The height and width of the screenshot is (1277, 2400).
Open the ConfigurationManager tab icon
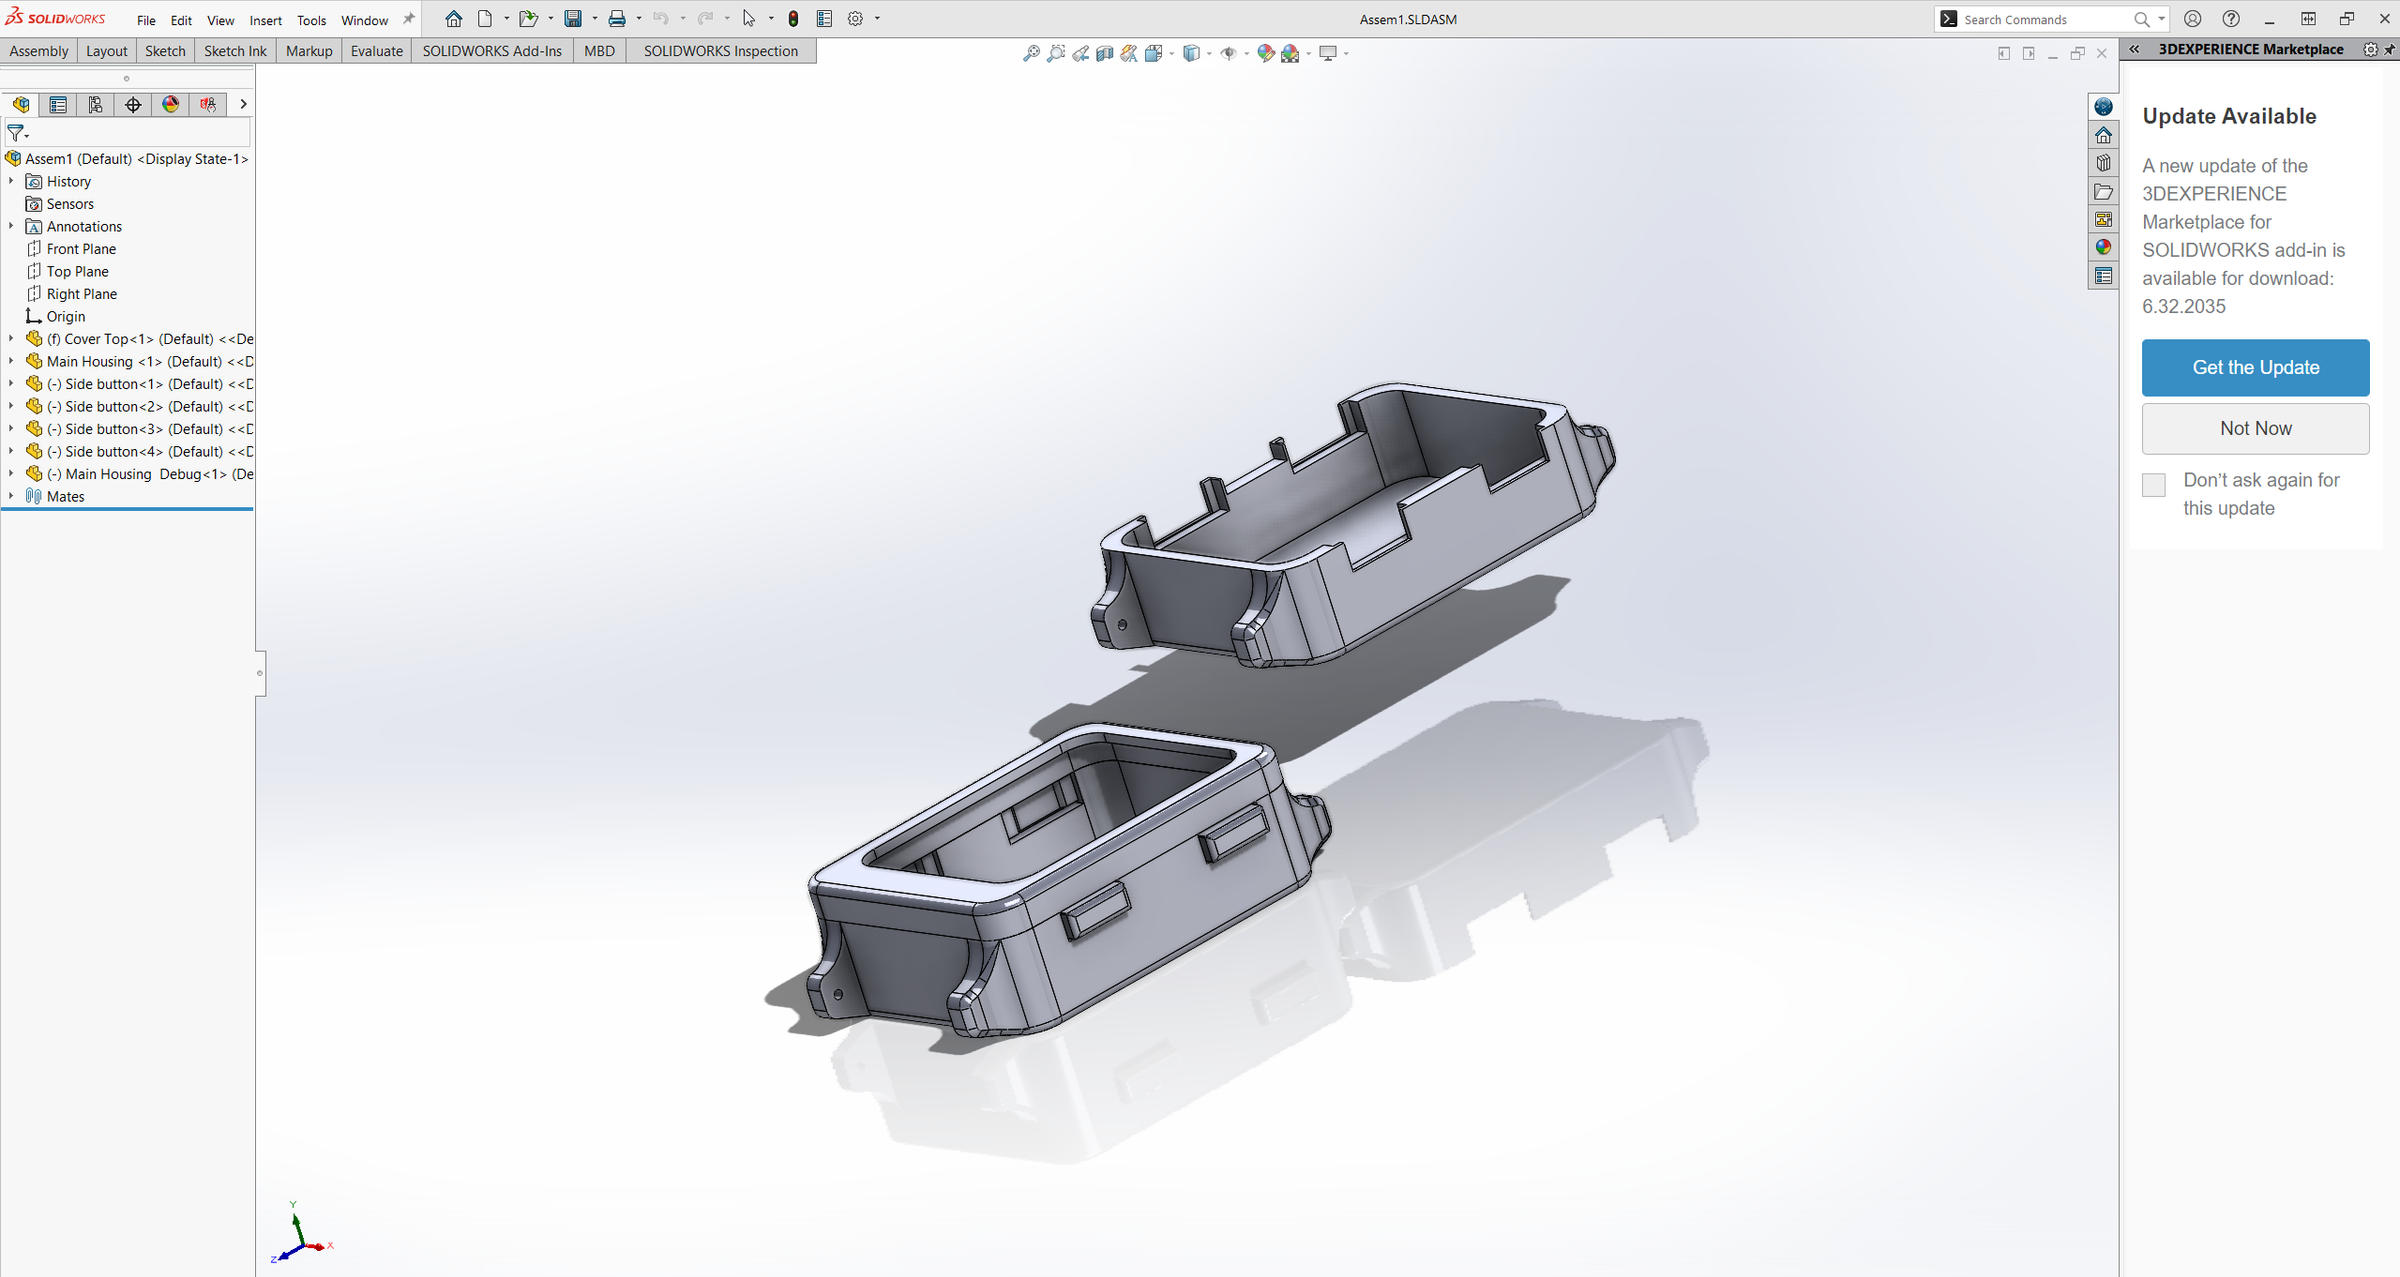tap(96, 104)
